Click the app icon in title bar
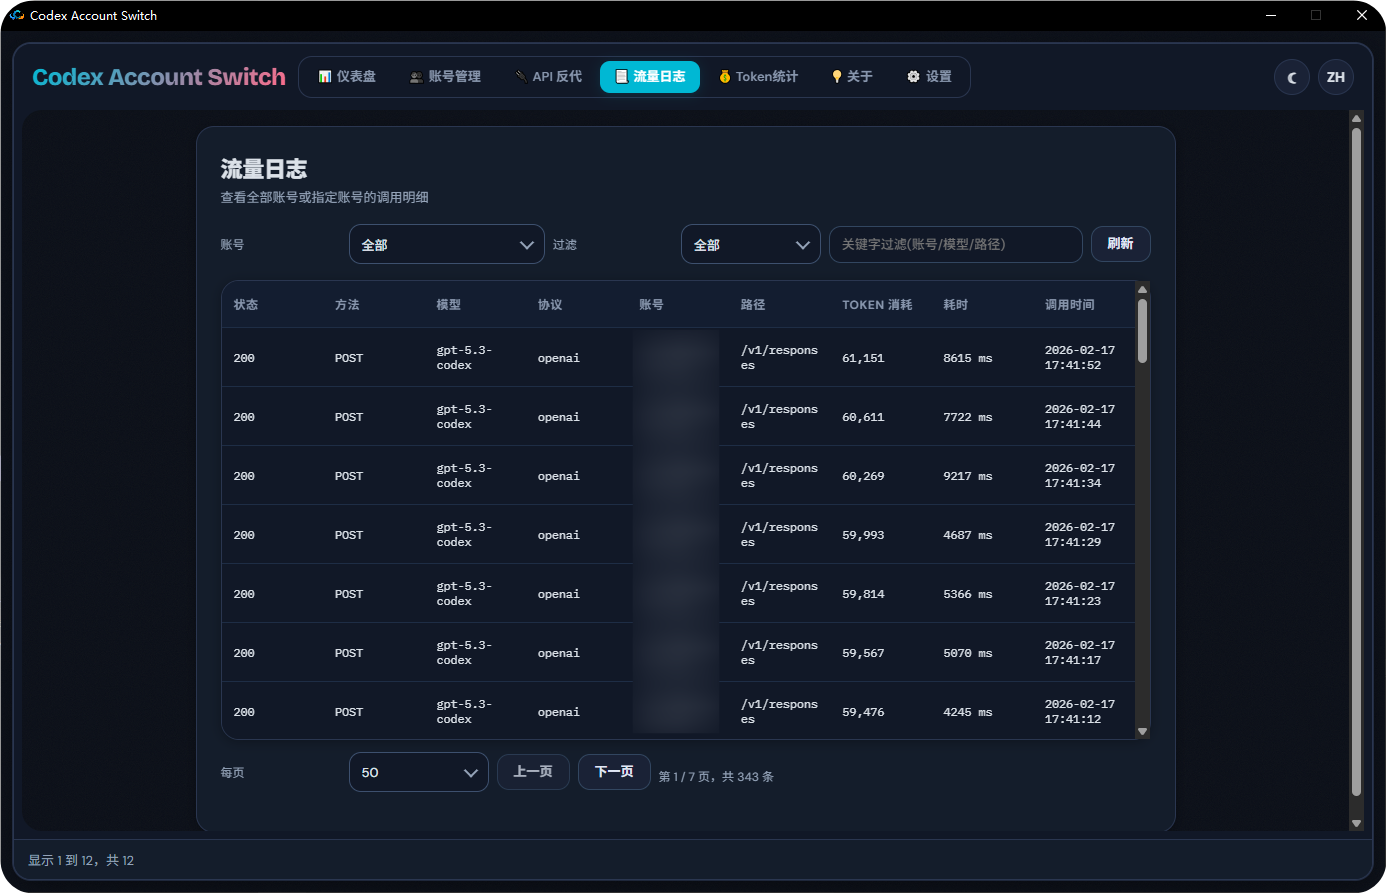 tap(17, 15)
